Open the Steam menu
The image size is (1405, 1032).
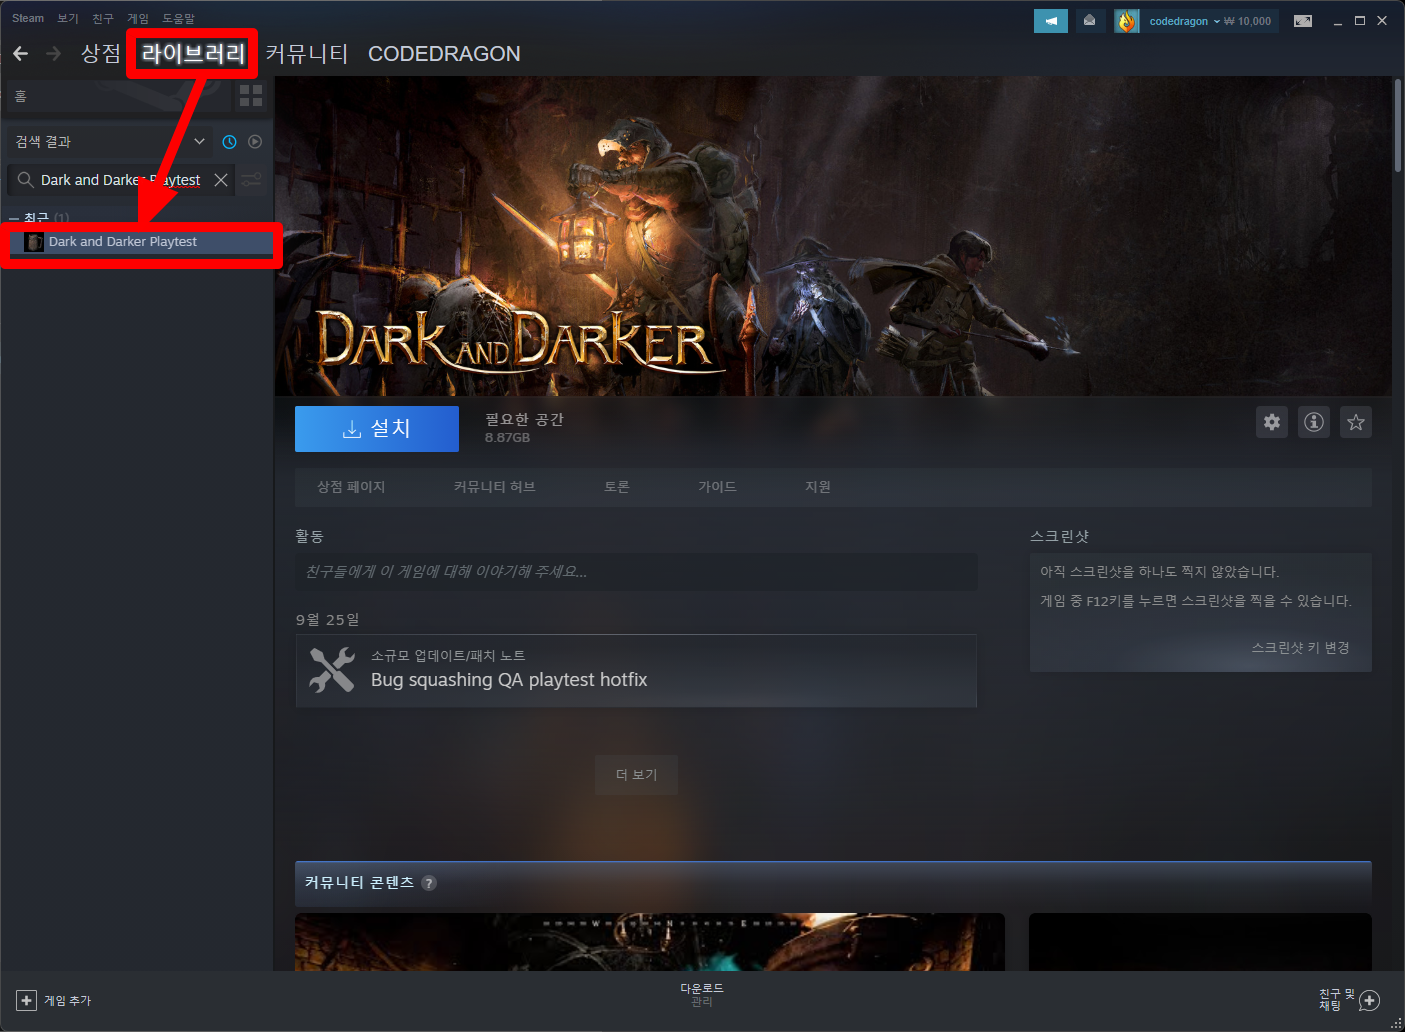click(x=28, y=18)
